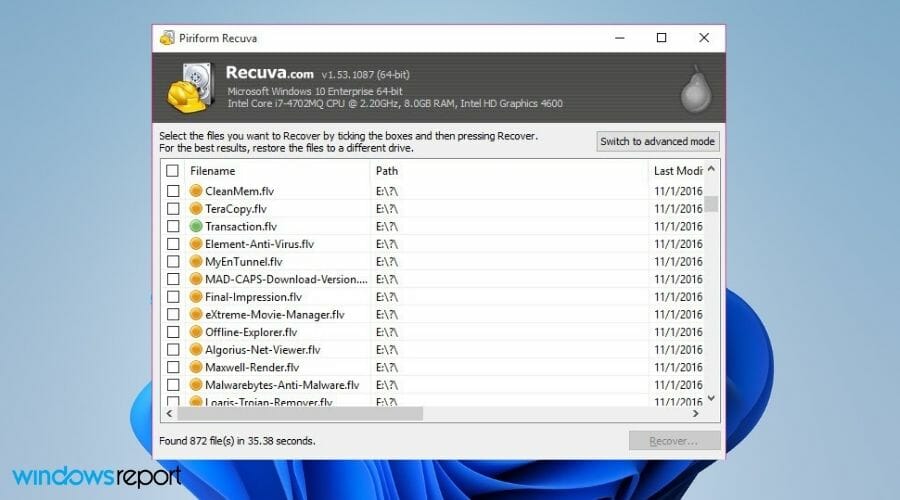The image size is (900, 500).
Task: Click the orange status icon of CleanMem.flv
Action: pos(196,191)
